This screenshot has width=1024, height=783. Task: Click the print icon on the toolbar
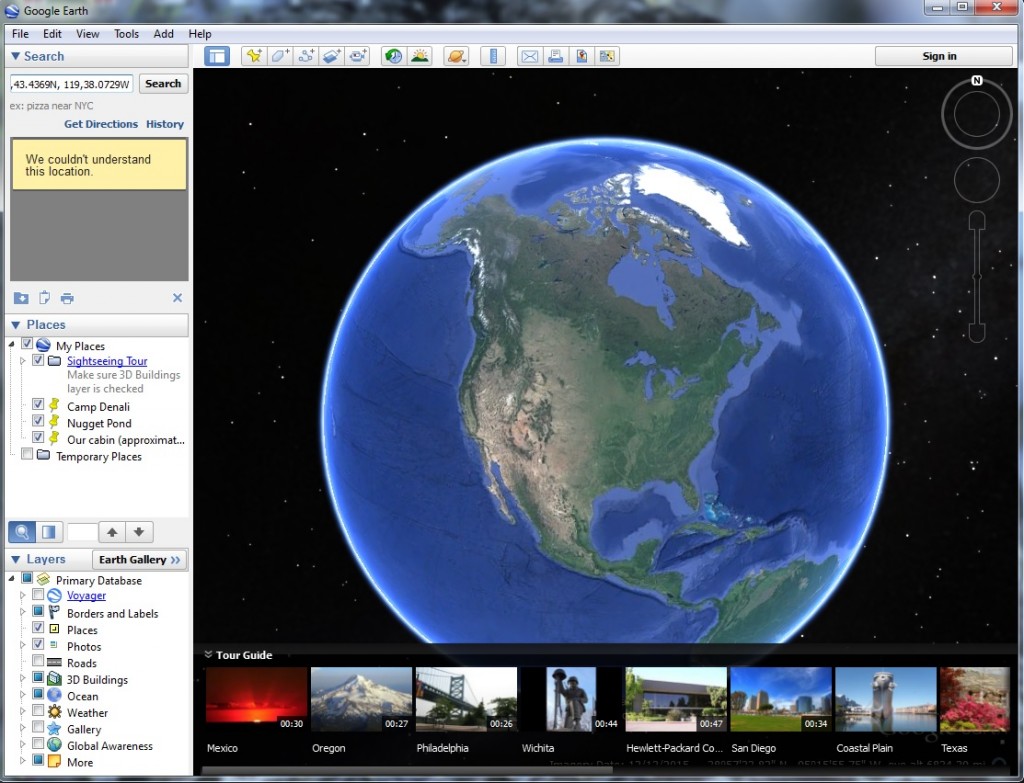556,56
